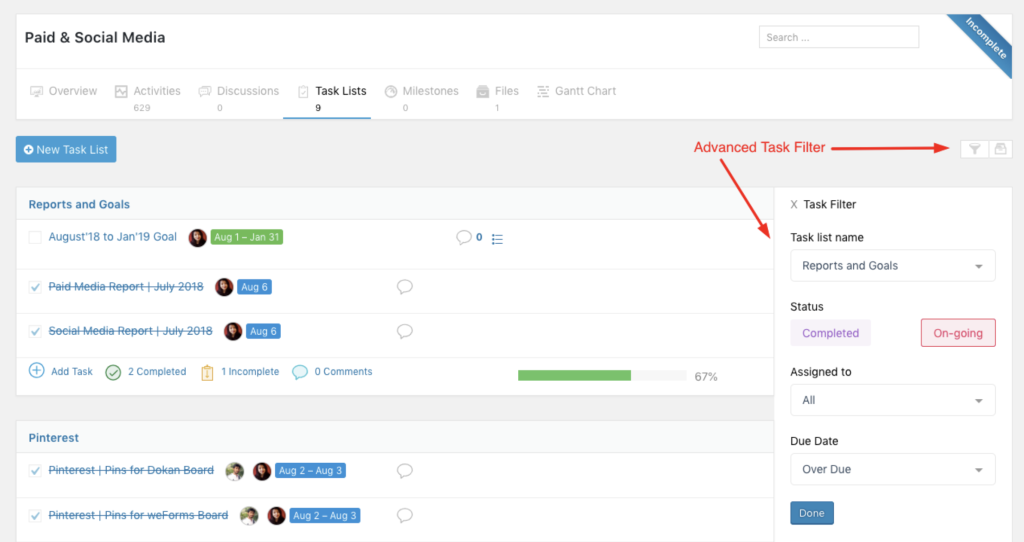Click assignee avatar on Paid Media Report
Viewport: 1024px width, 542px height.
(224, 287)
